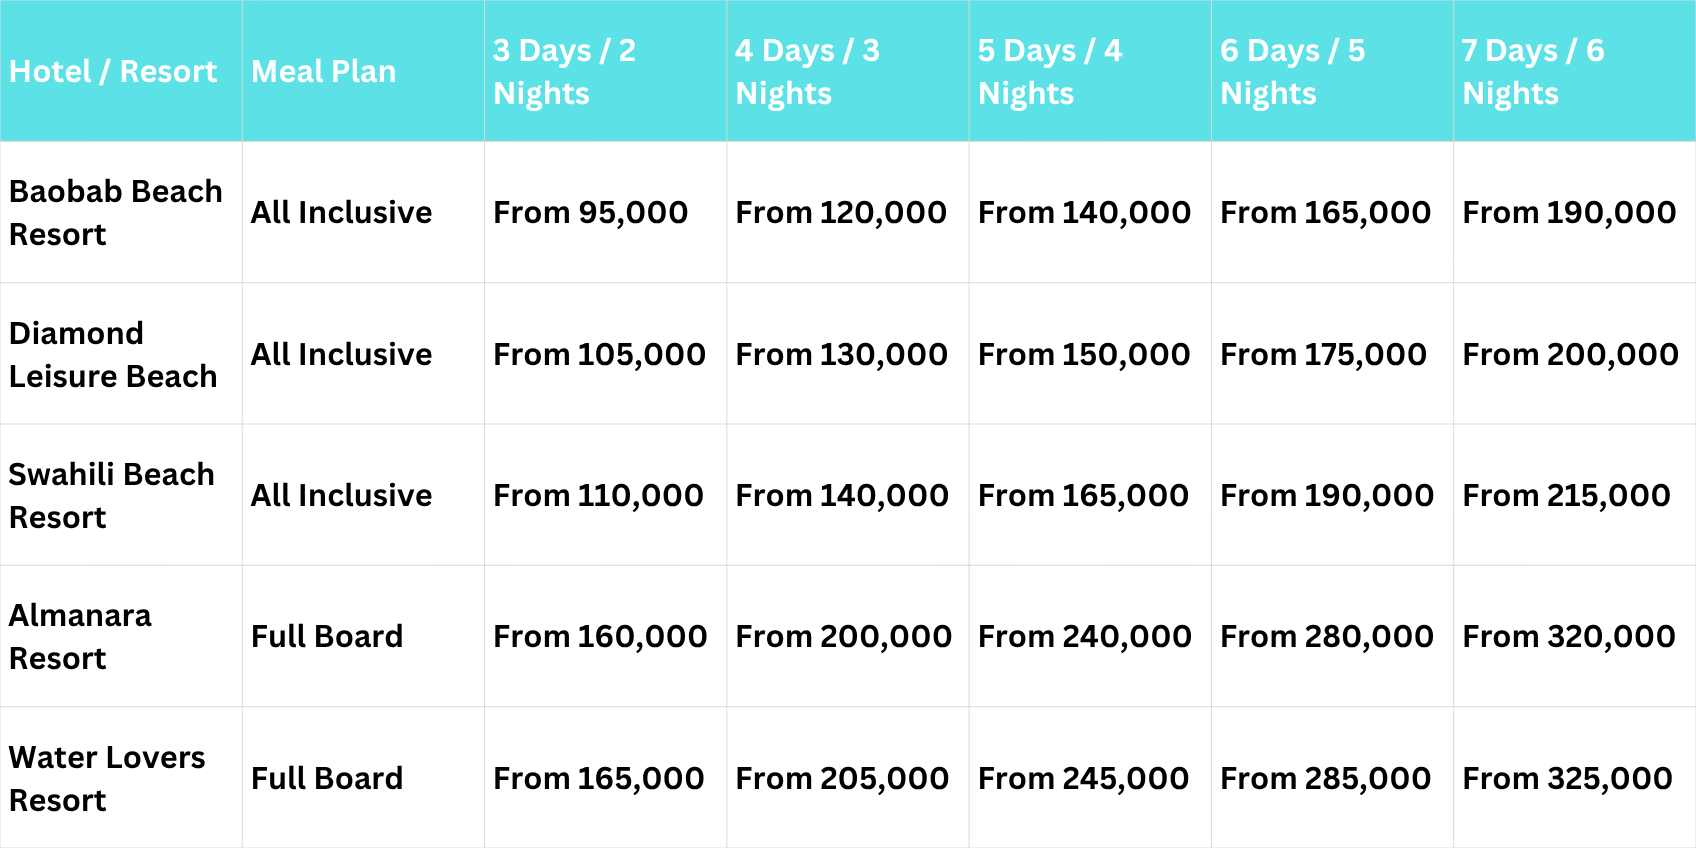This screenshot has width=1696, height=848.
Task: Select the From 130,000 price cell
Action: (841, 355)
